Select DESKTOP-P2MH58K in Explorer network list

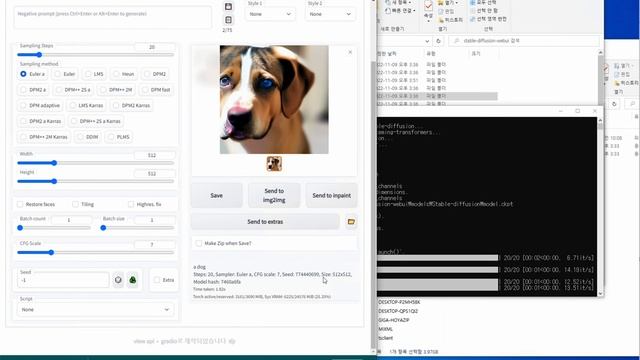[399, 302]
